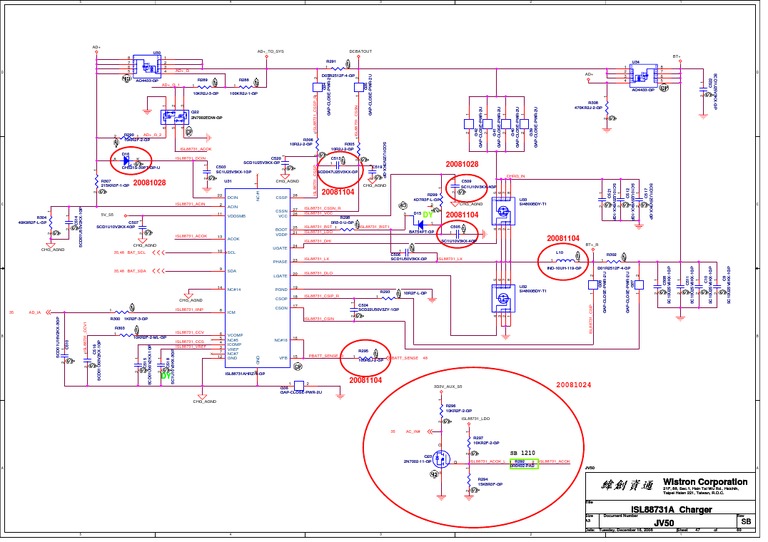
Task: Click the Q22 2N7002EDW dual transistor symbol
Action: coord(174,117)
